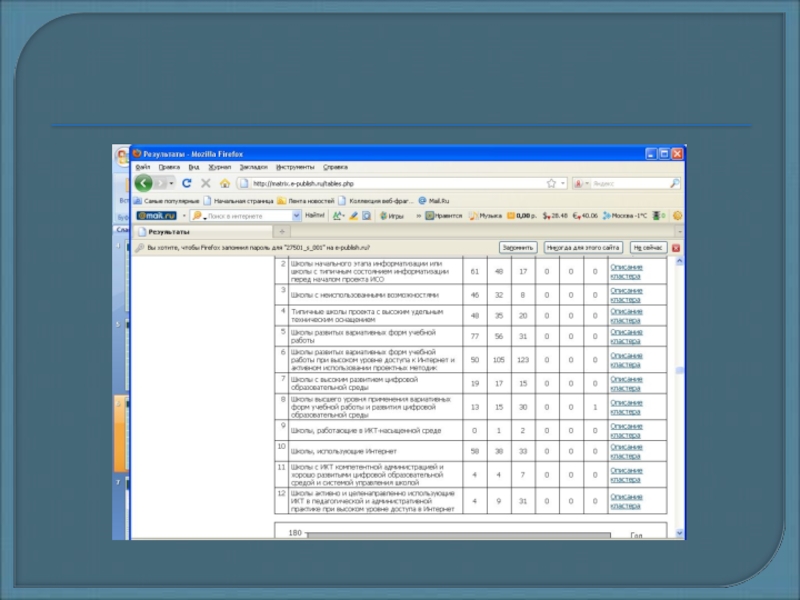800x600 pixels.
Task: Click the text 'Школы, использующие Интернет'
Action: click(x=343, y=452)
